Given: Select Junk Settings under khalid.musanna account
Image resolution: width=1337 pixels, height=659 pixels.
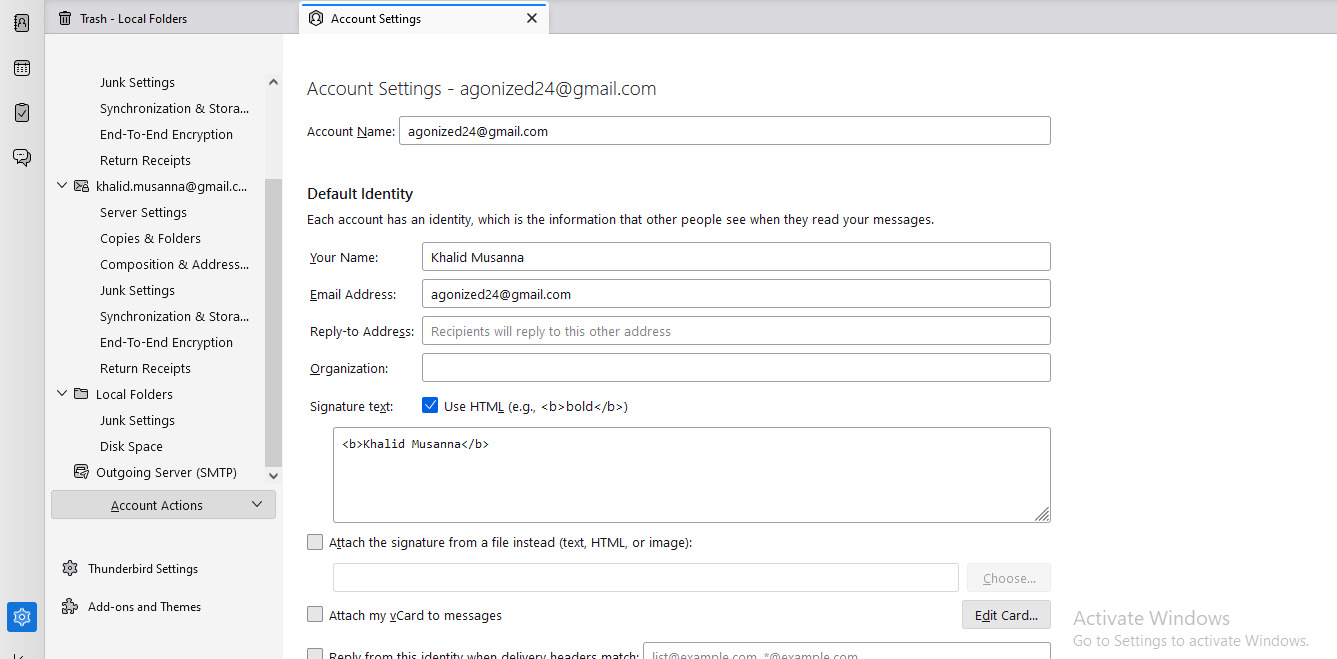Looking at the screenshot, I should (137, 290).
